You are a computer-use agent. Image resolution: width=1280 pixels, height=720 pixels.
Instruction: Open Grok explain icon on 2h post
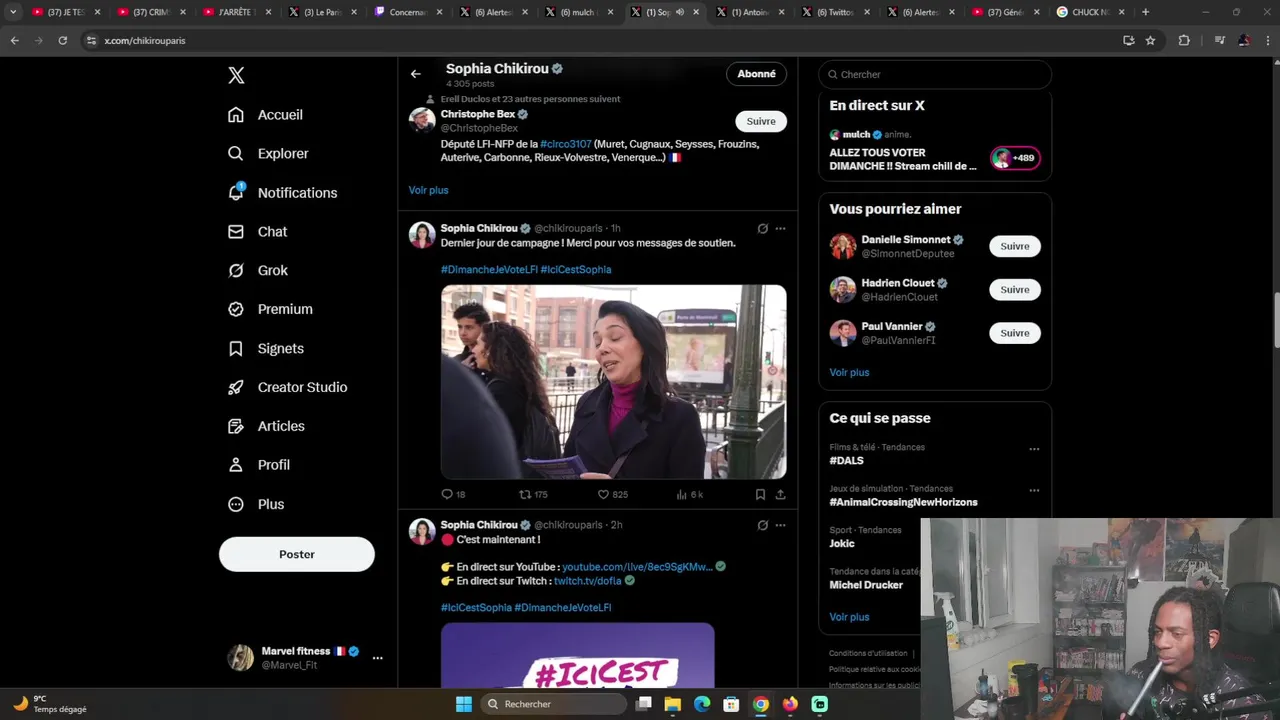click(x=763, y=525)
